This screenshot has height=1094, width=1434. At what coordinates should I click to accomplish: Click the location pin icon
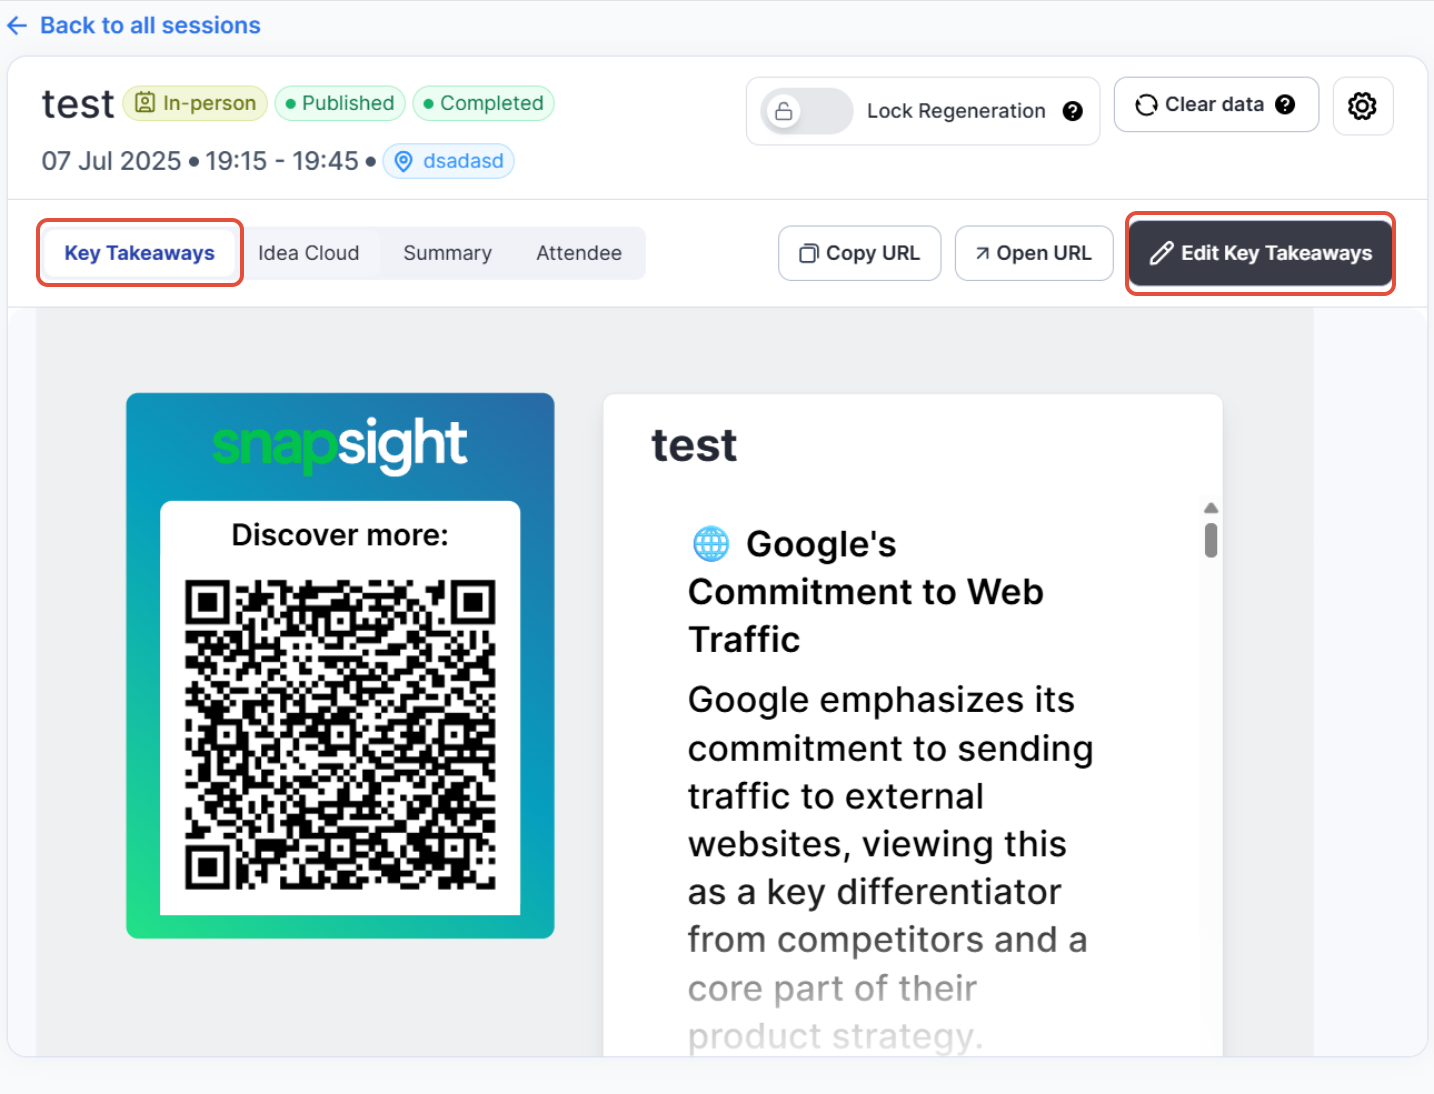click(x=403, y=162)
